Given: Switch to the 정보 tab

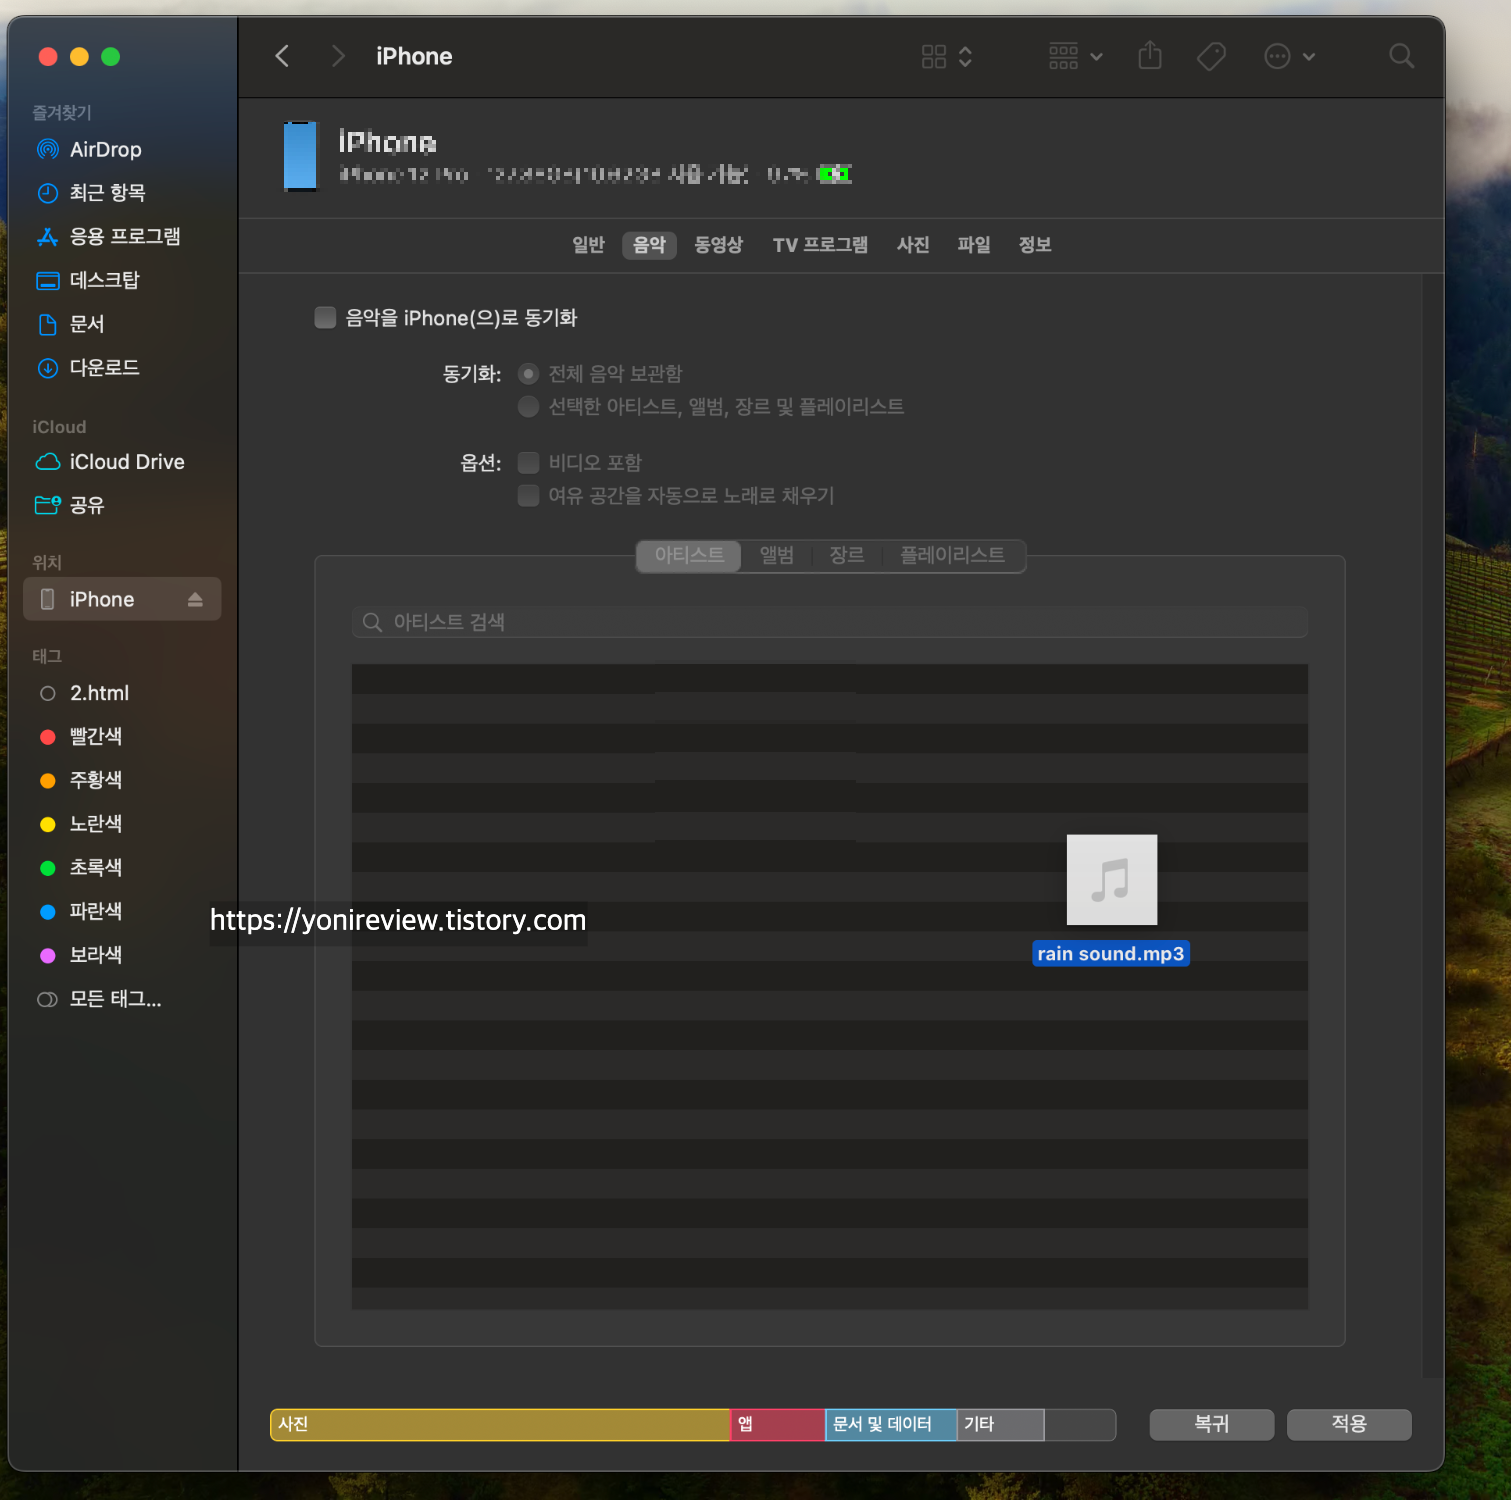Looking at the screenshot, I should [1035, 245].
